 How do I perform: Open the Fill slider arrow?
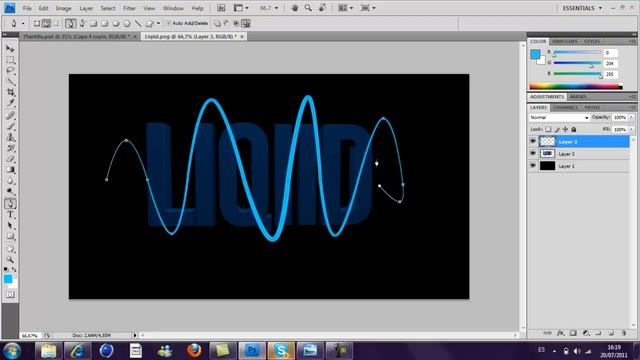pyautogui.click(x=632, y=129)
